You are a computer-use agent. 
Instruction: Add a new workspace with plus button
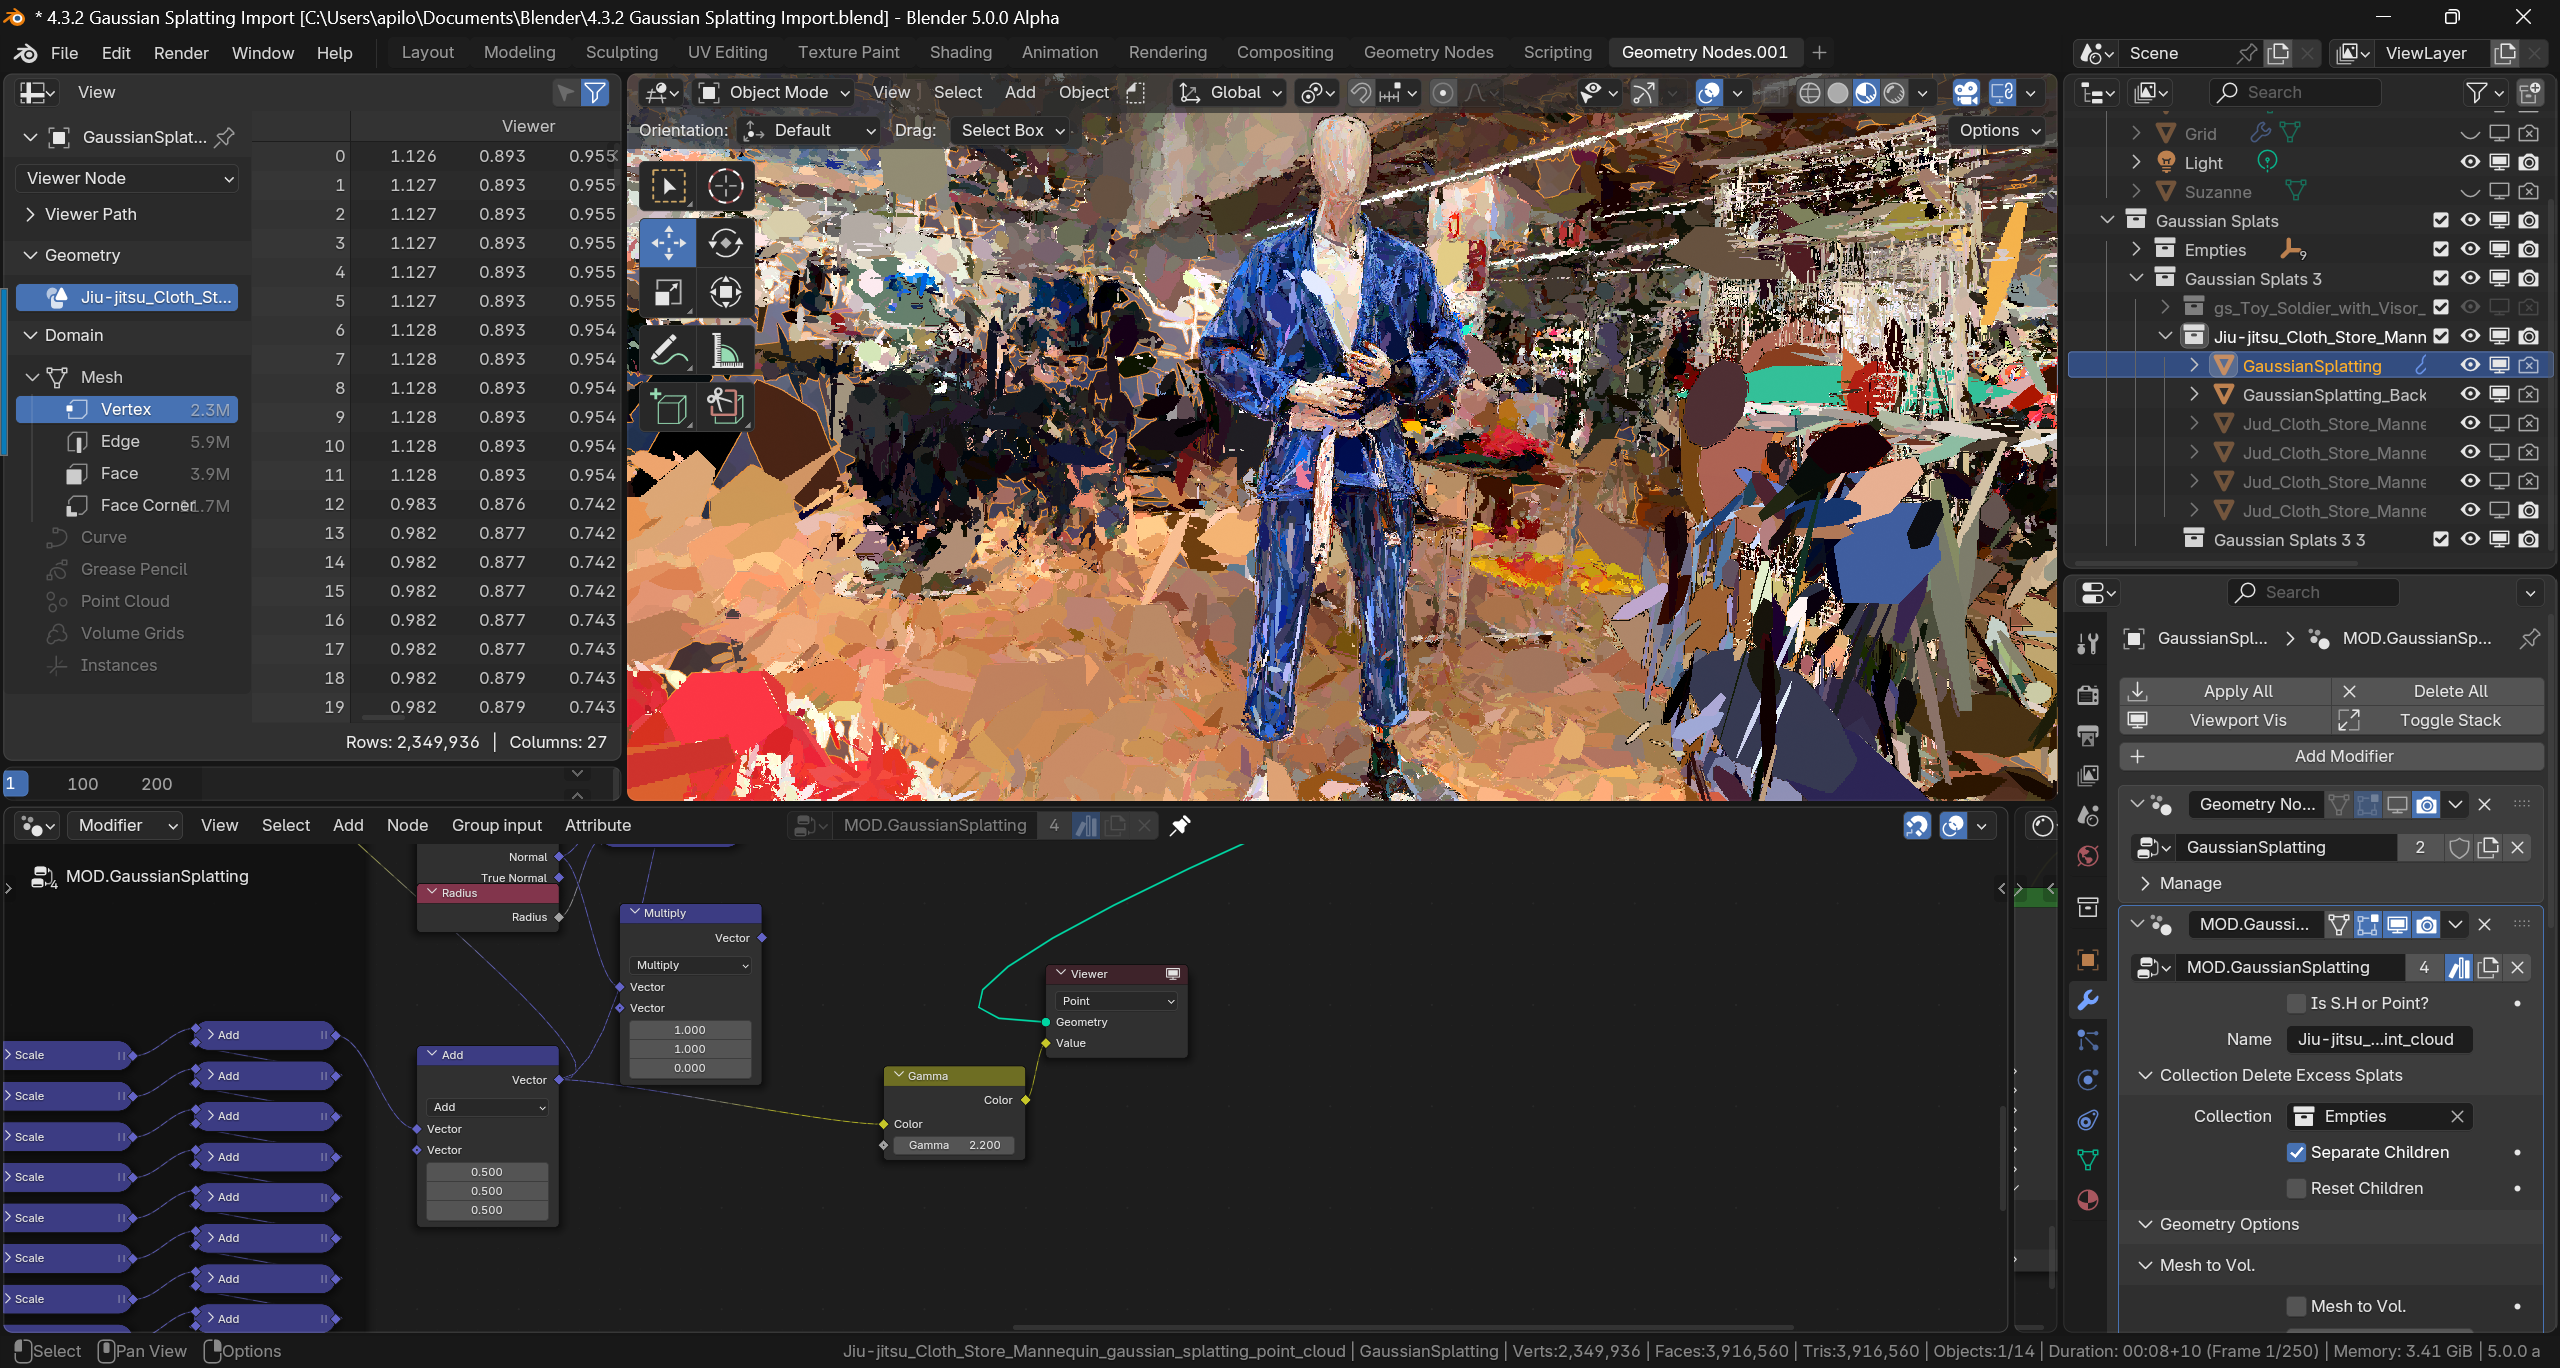[1819, 53]
